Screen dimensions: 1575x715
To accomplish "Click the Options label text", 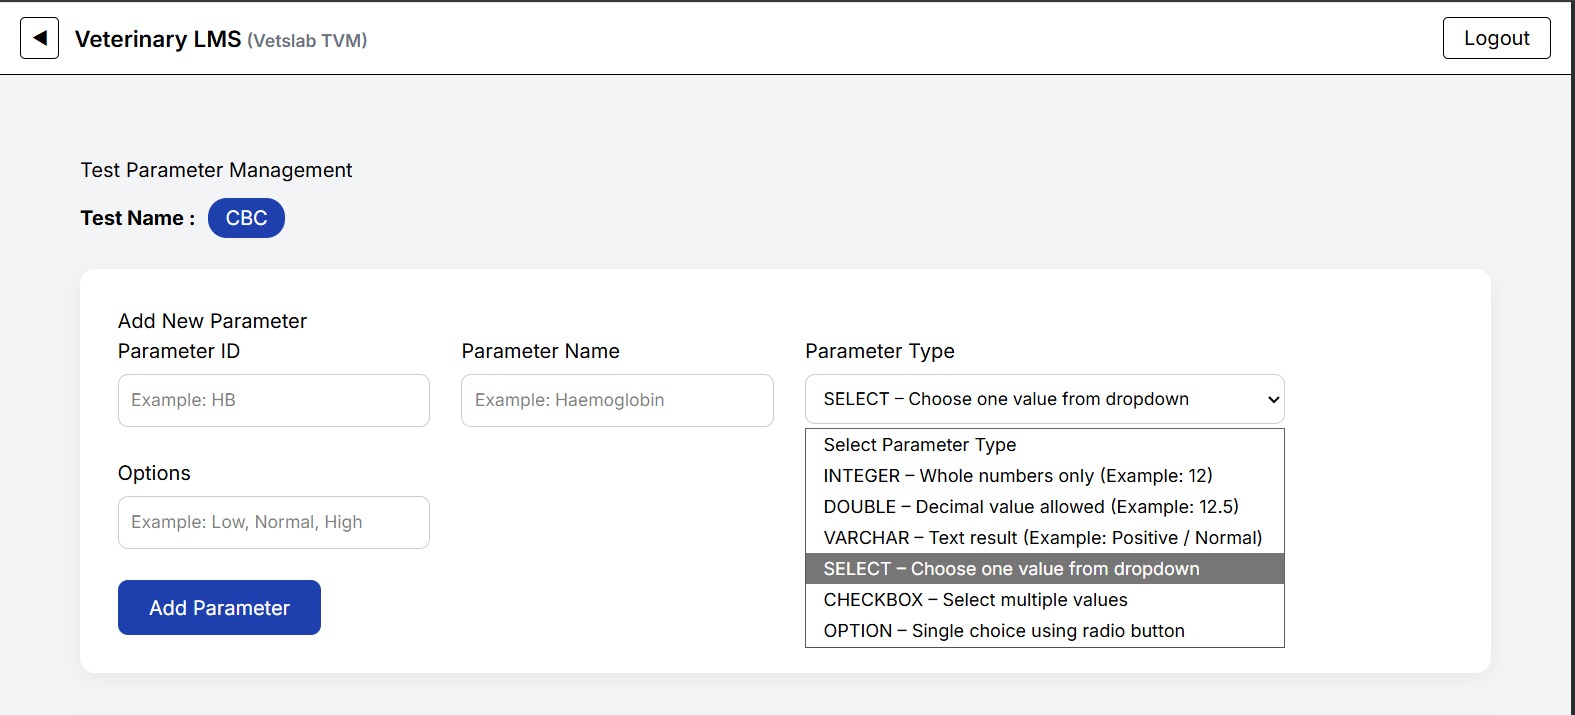I will pyautogui.click(x=154, y=473).
